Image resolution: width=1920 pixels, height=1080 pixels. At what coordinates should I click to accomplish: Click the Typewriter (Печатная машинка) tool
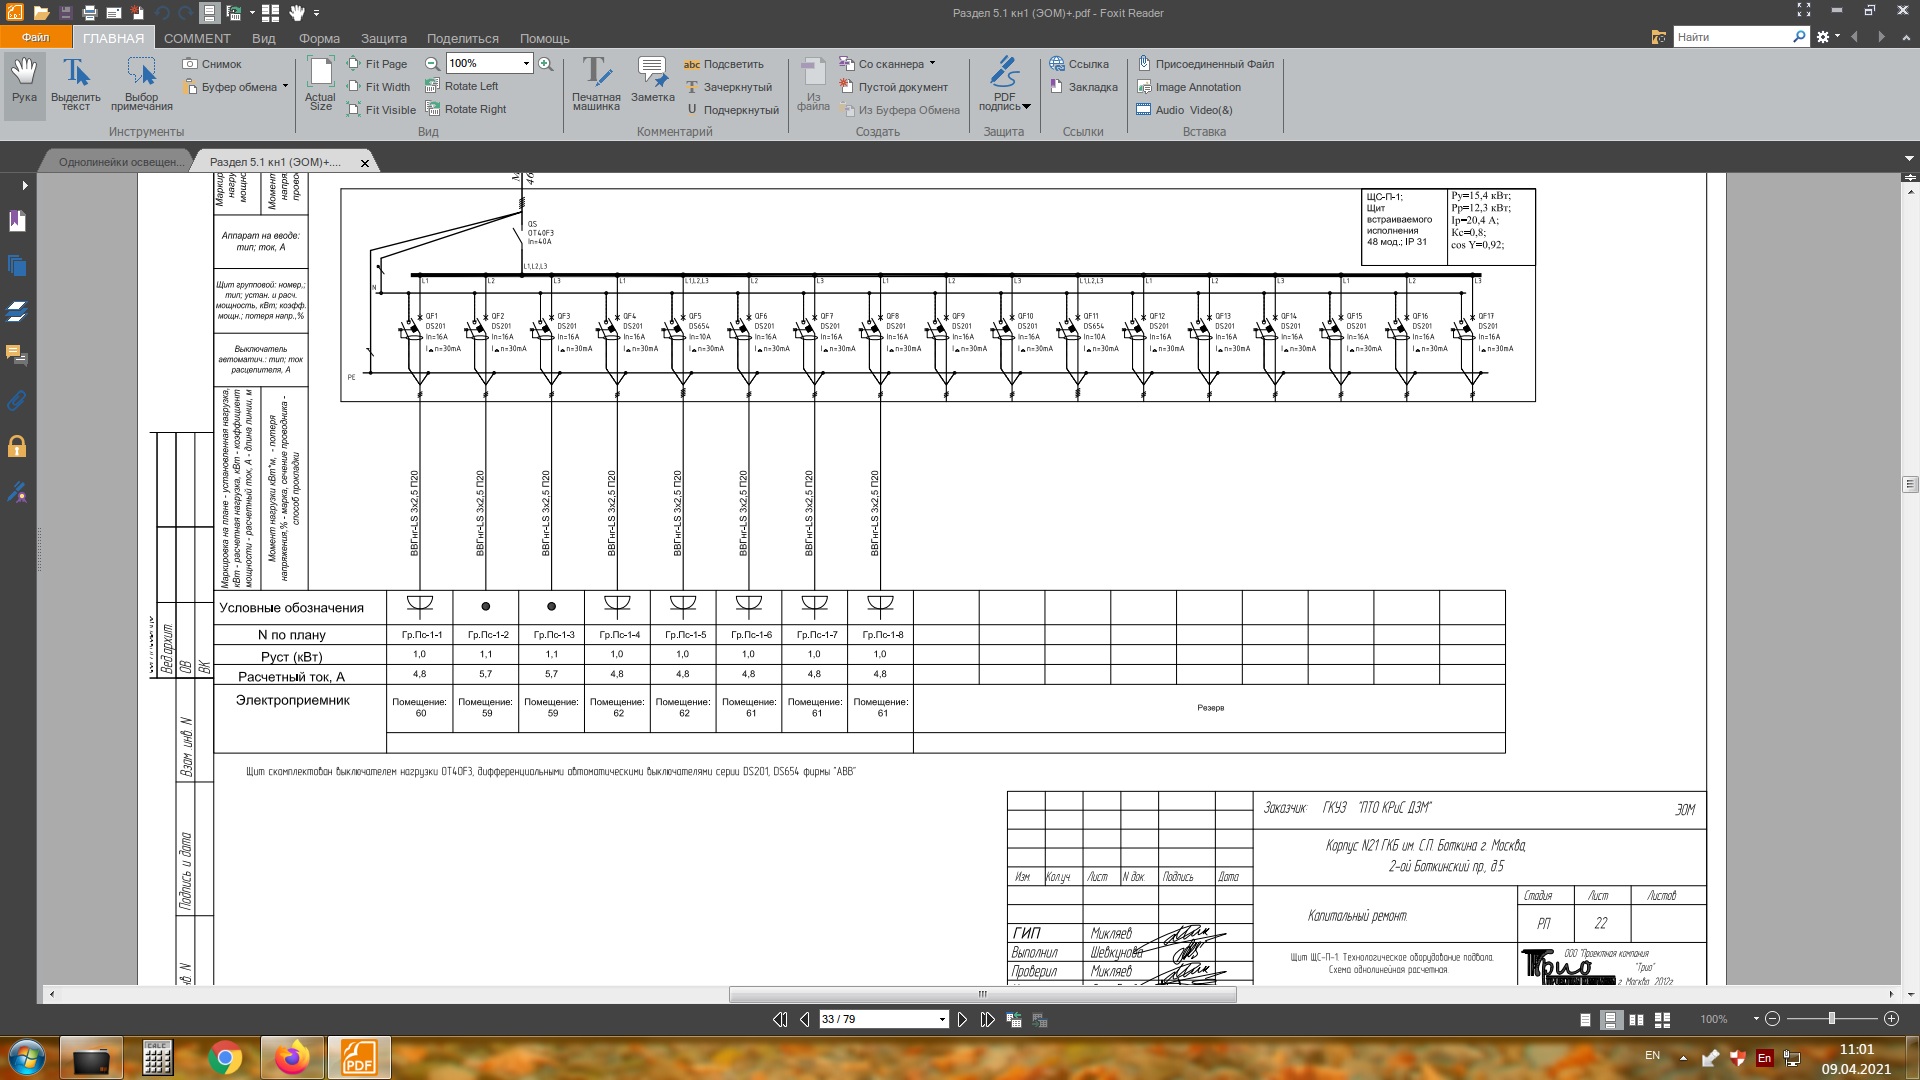[596, 82]
